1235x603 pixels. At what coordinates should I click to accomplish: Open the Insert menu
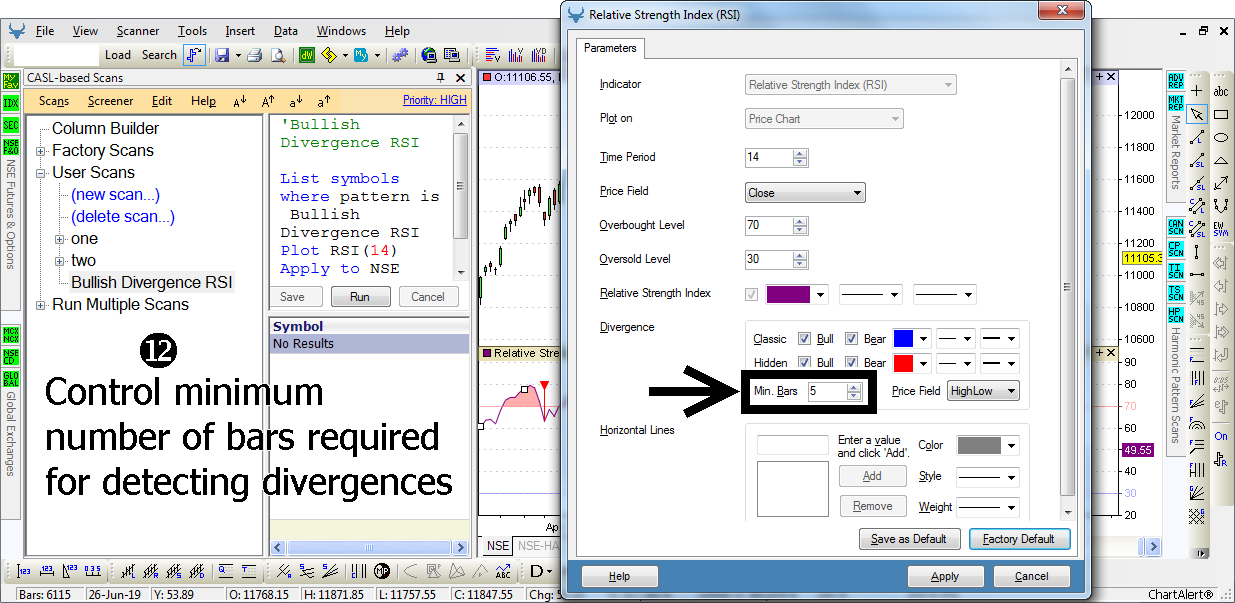[240, 31]
